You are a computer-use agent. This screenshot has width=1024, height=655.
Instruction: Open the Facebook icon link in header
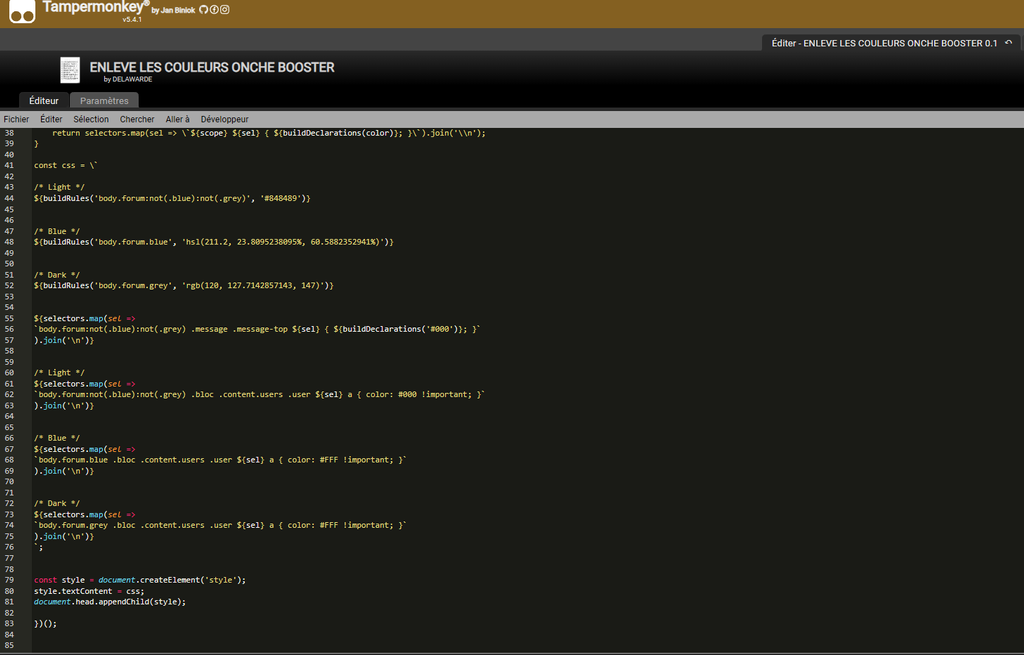[214, 10]
